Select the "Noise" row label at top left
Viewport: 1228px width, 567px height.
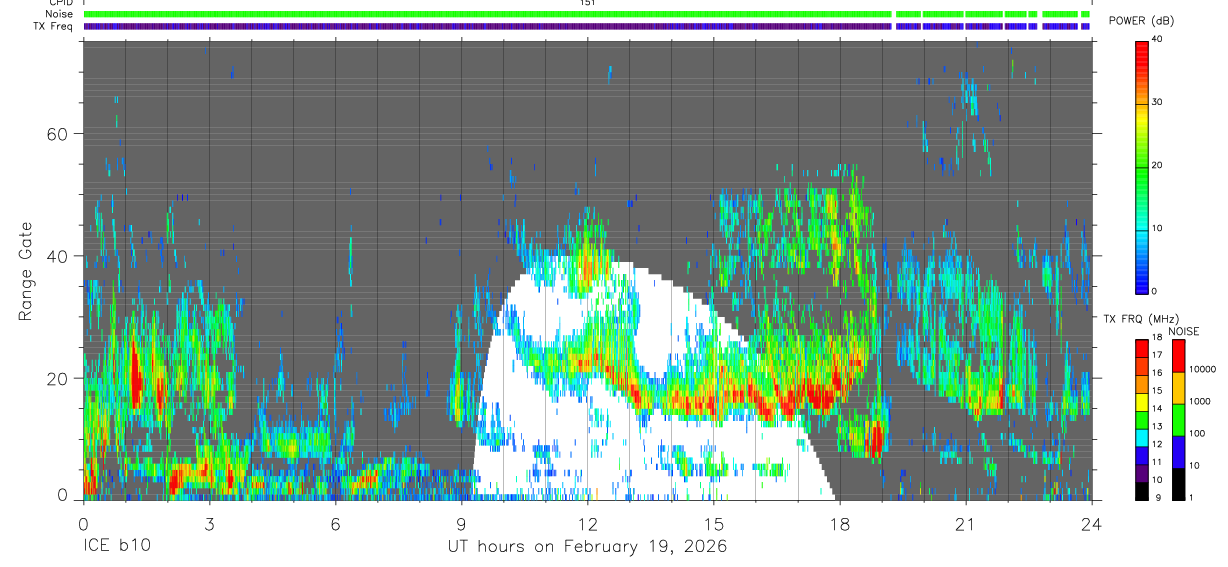tap(59, 14)
